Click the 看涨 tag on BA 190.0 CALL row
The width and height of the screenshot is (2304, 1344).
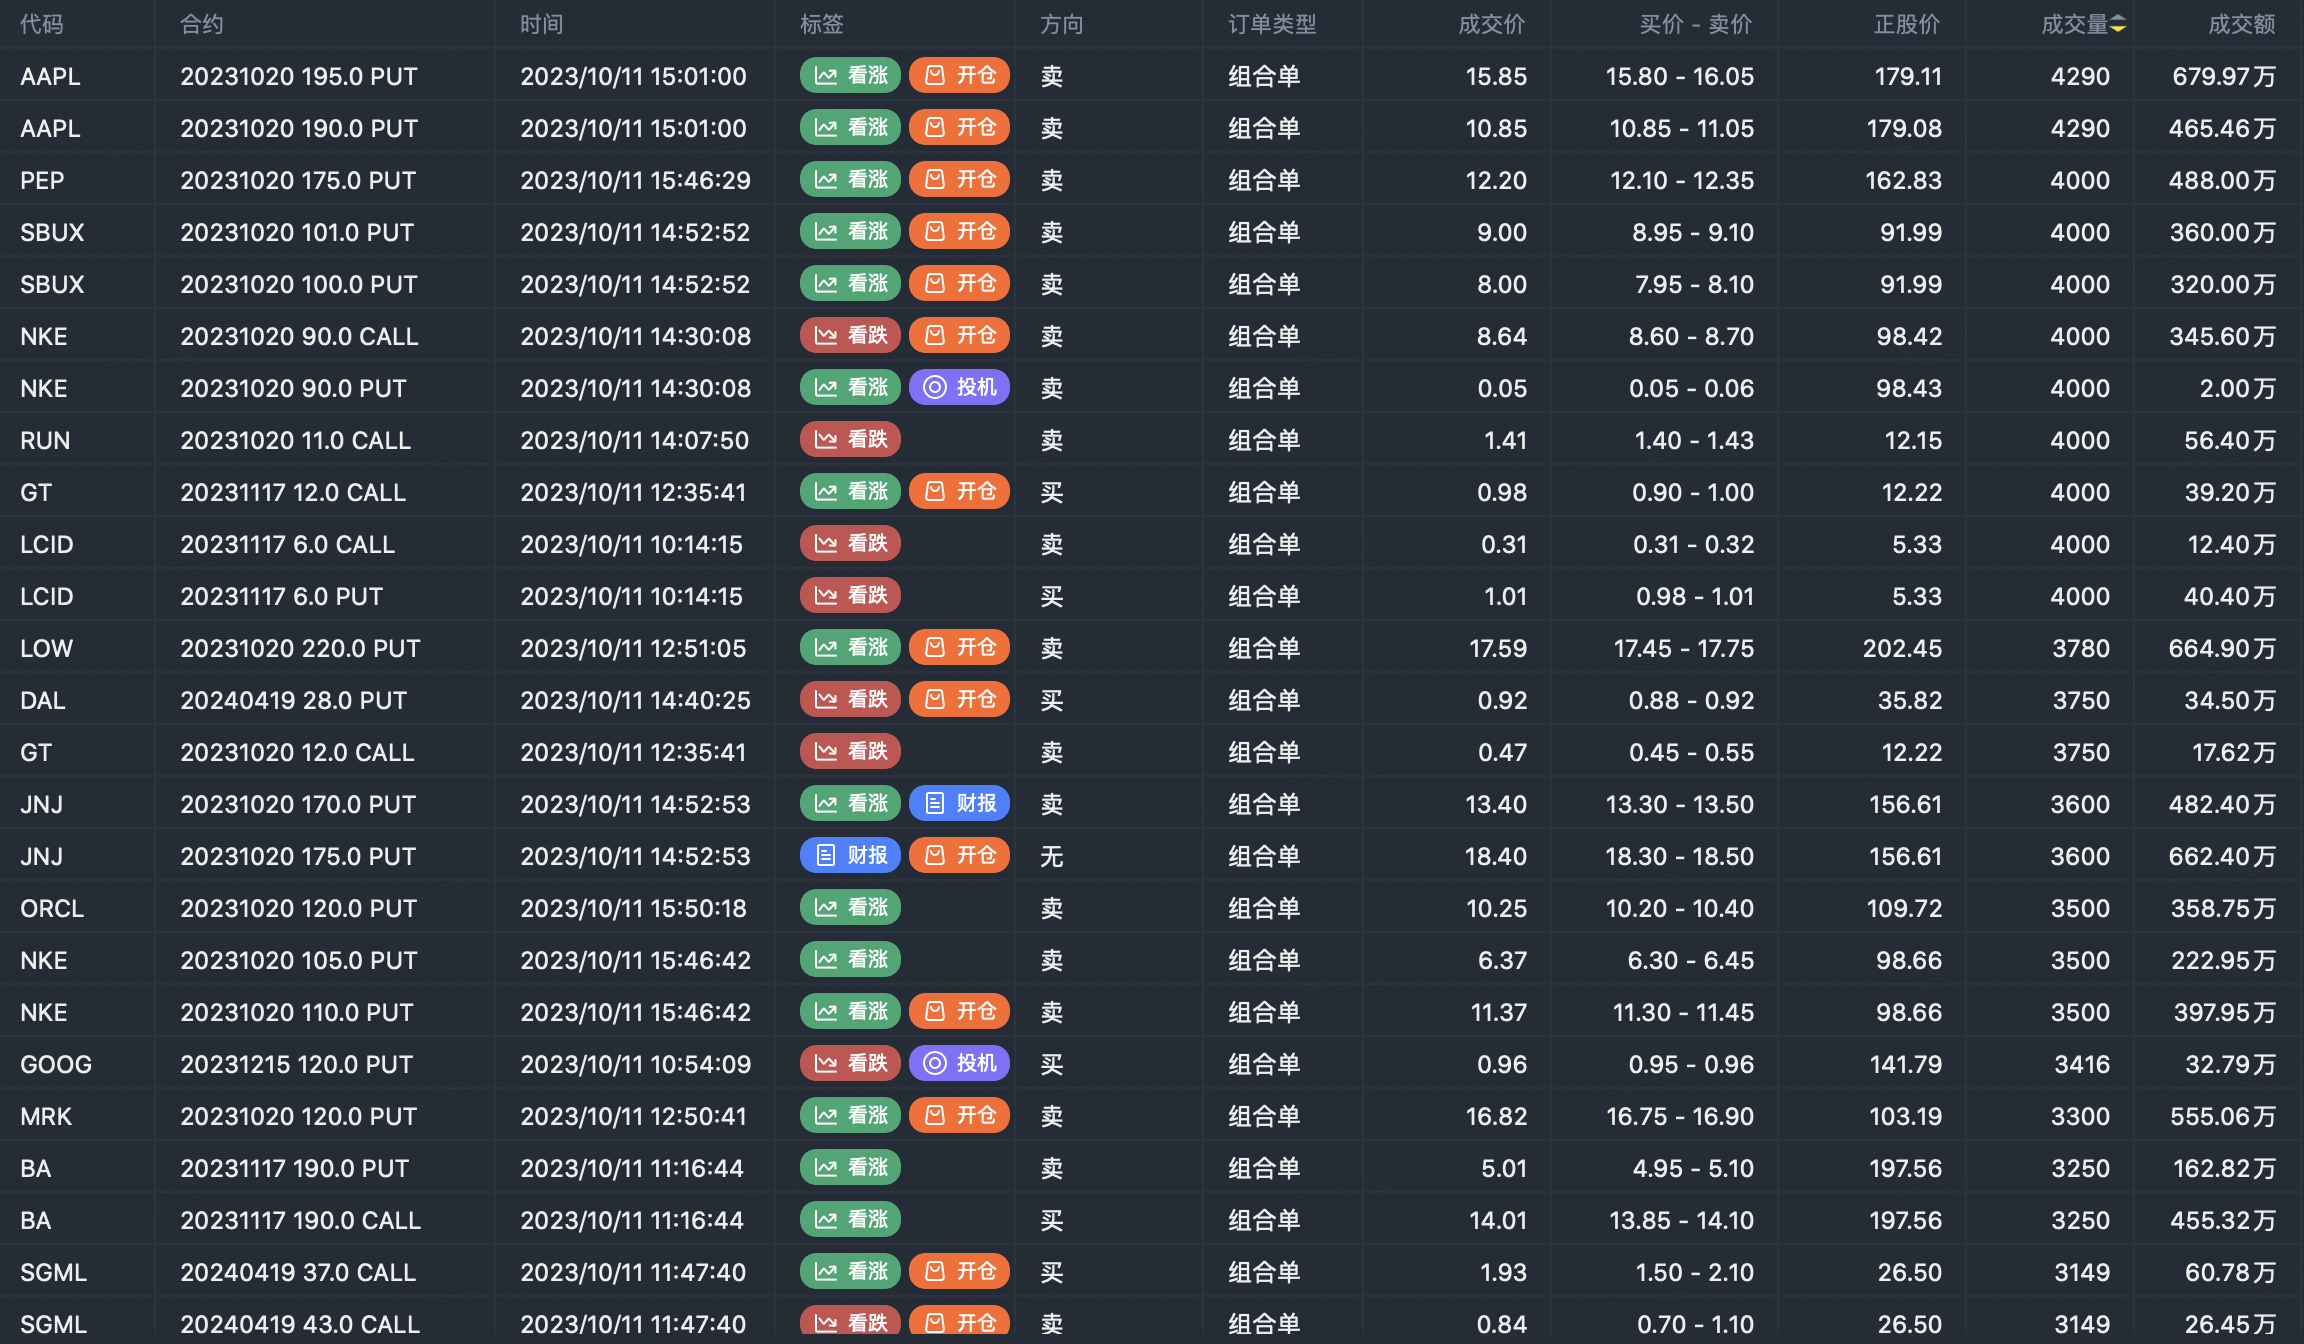(850, 1220)
